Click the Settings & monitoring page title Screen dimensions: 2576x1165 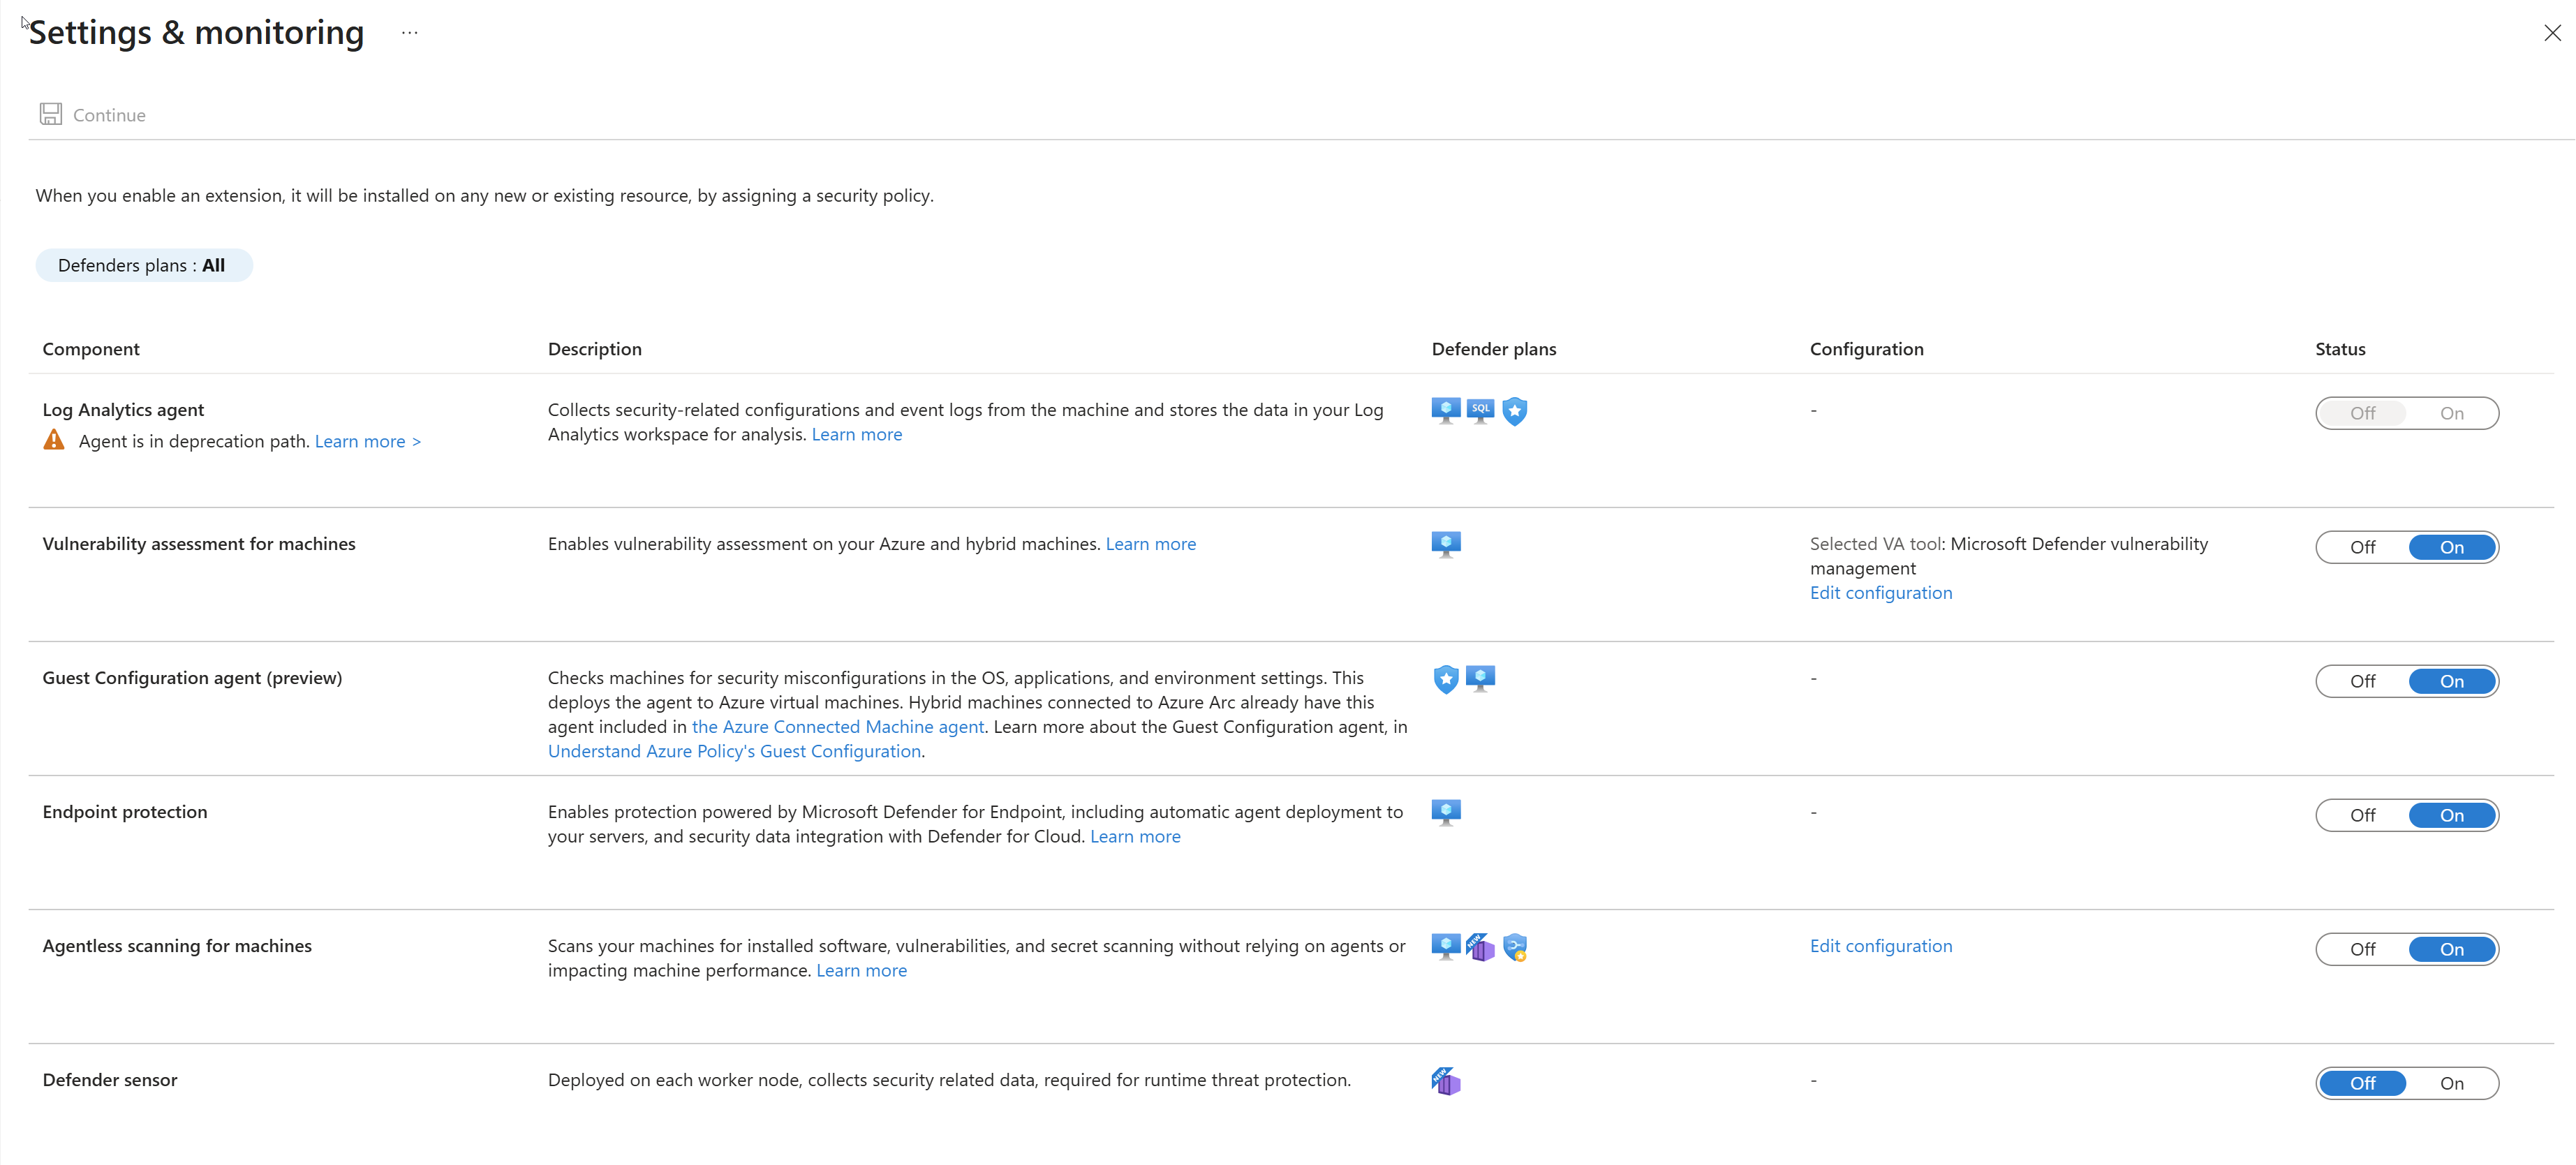click(x=196, y=33)
